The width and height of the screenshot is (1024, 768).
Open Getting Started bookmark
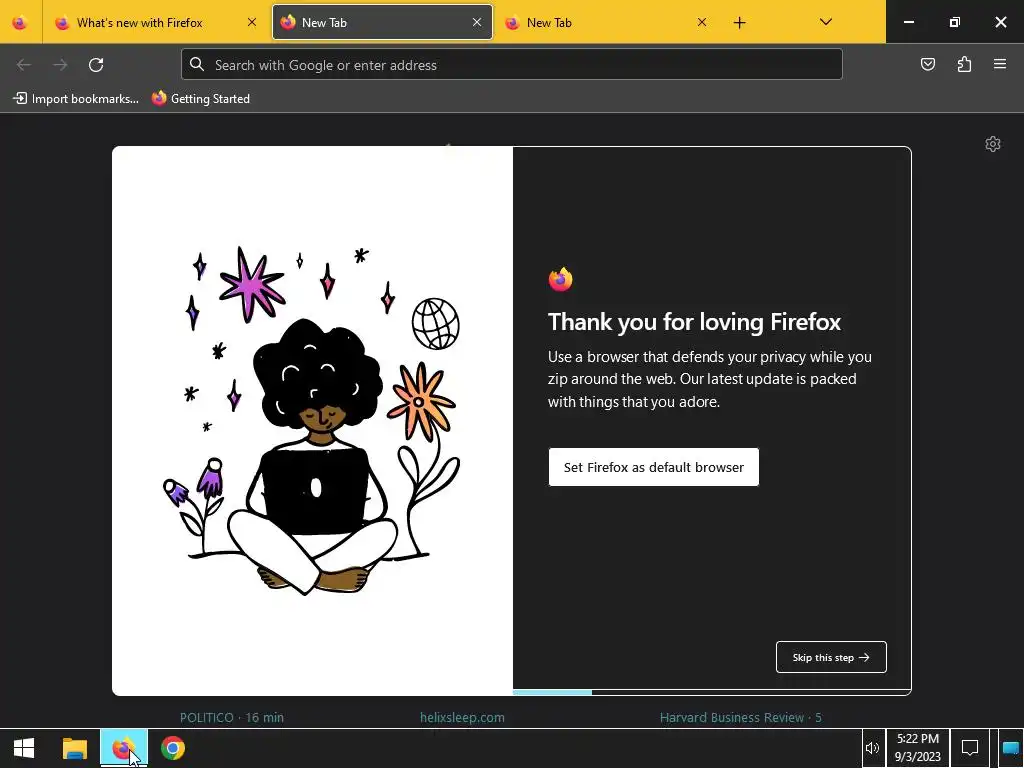click(x=200, y=99)
